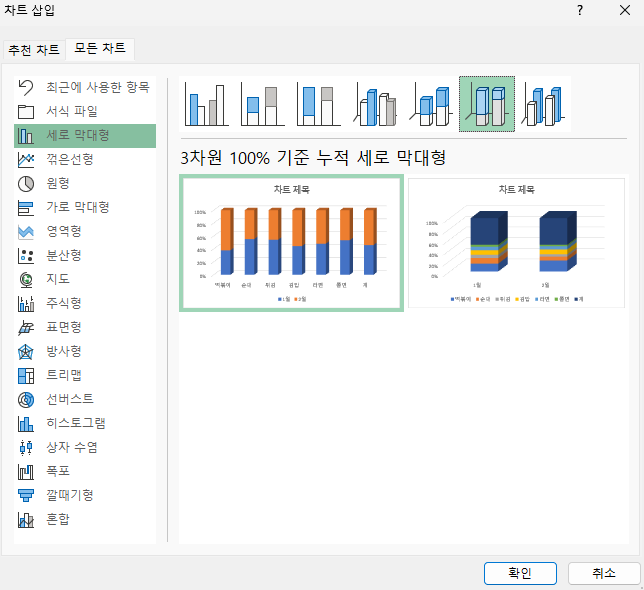The image size is (644, 590).
Task: Open the Templates (서식 파일) folder icon
Action: click(x=26, y=111)
